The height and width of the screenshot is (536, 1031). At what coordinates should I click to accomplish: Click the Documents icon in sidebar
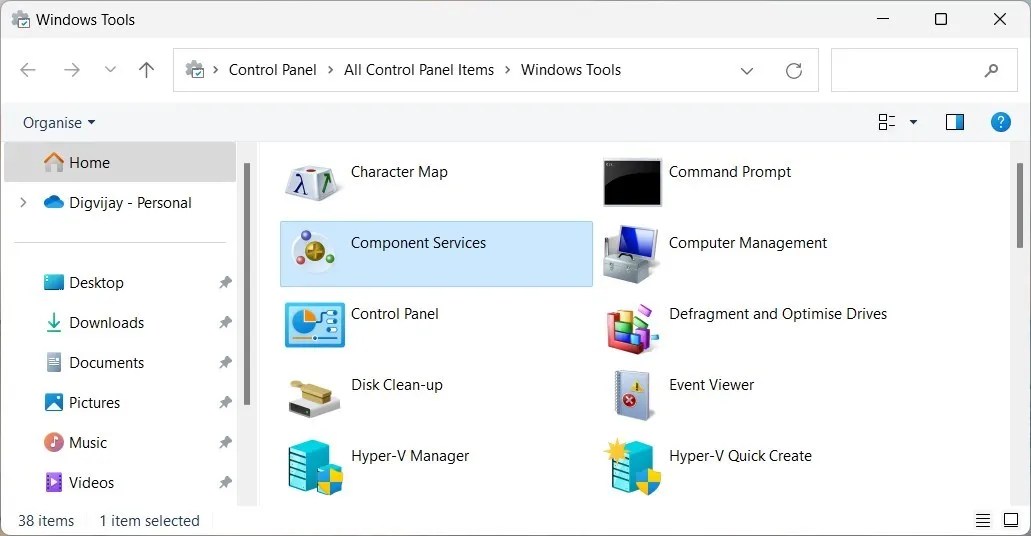tap(53, 362)
